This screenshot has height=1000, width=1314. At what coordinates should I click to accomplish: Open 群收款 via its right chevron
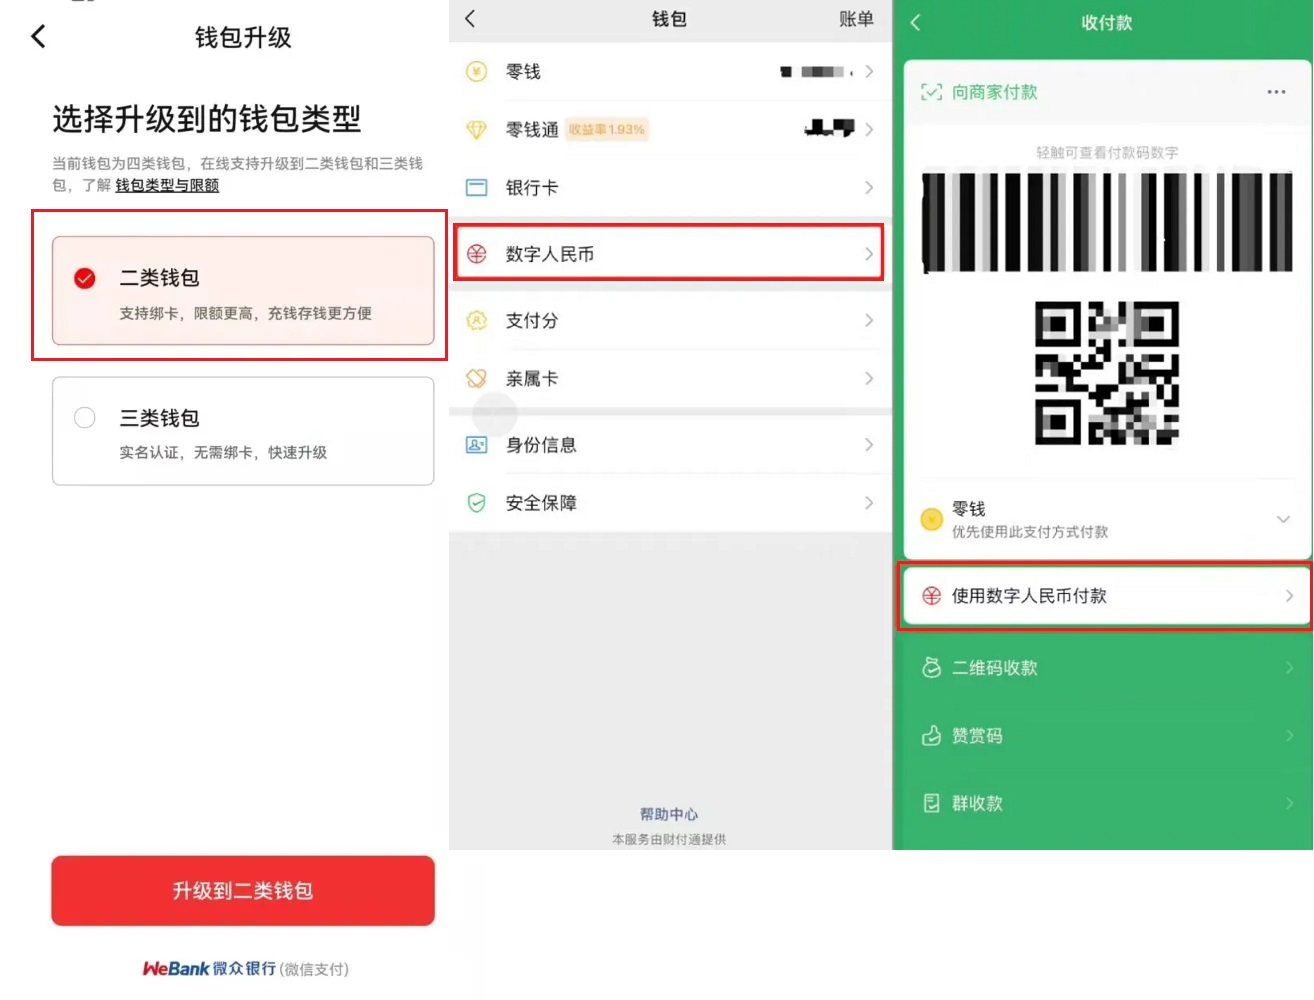(x=1289, y=803)
